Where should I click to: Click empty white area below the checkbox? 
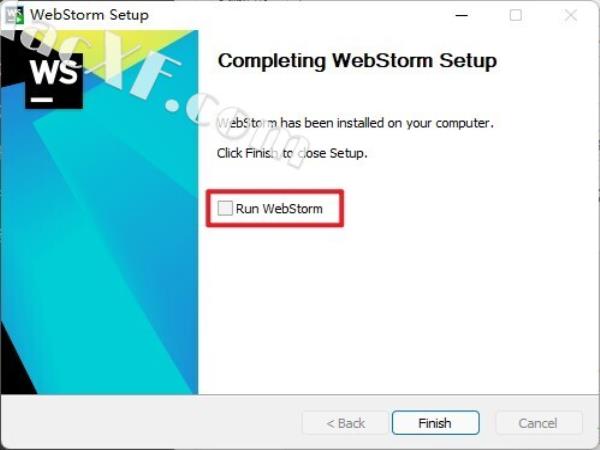396,306
